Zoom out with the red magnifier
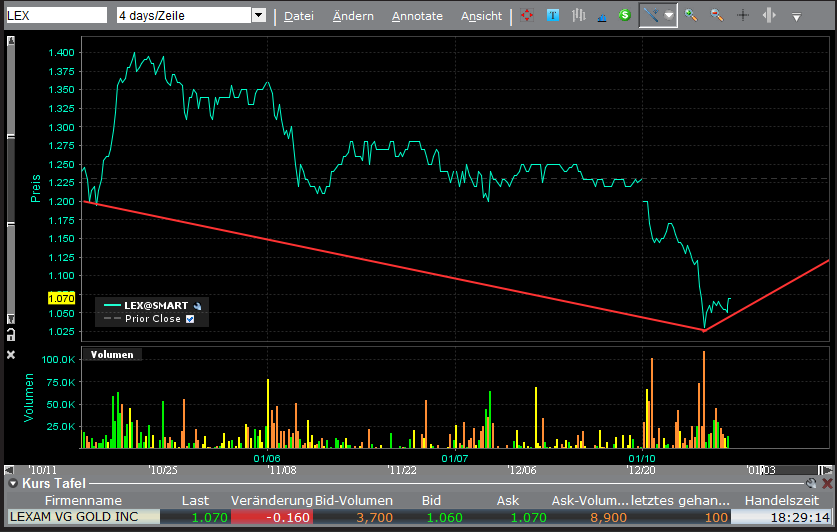This screenshot has width=837, height=532. click(716, 16)
